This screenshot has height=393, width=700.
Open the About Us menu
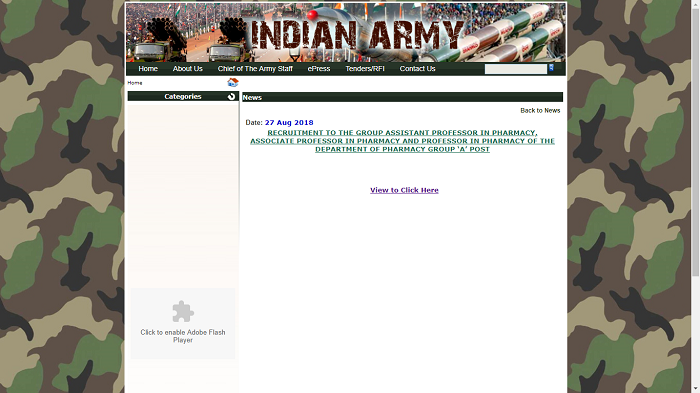(x=188, y=69)
